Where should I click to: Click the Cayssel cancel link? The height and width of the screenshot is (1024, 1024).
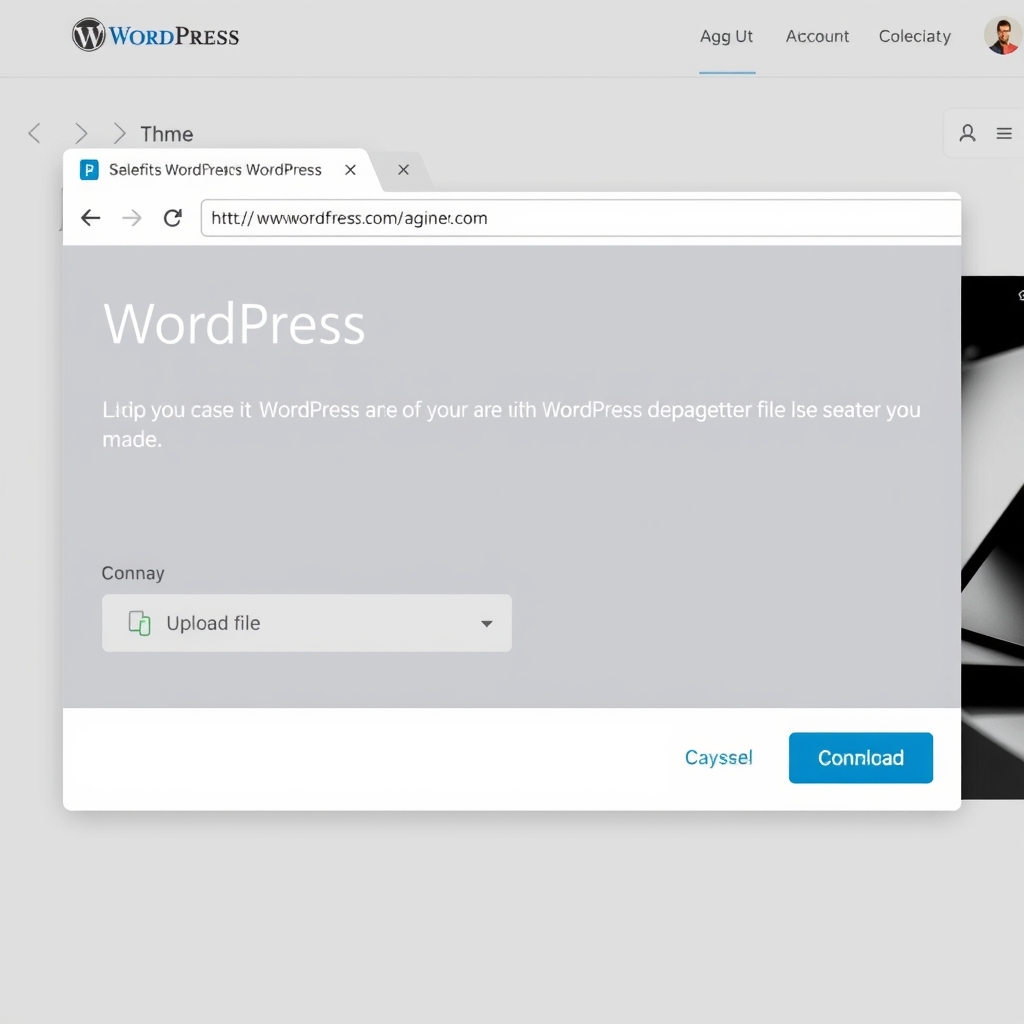(x=718, y=758)
